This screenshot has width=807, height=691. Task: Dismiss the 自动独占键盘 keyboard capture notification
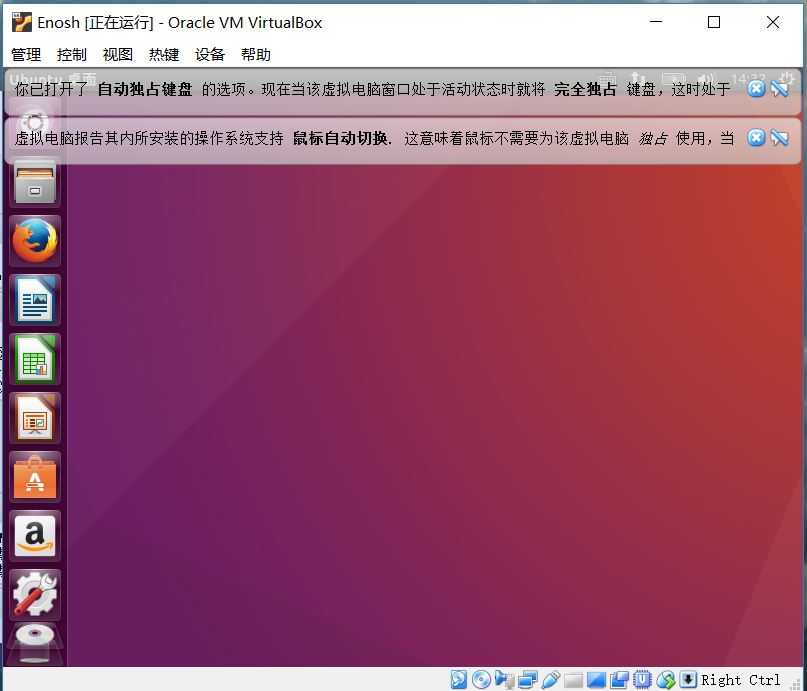(756, 89)
